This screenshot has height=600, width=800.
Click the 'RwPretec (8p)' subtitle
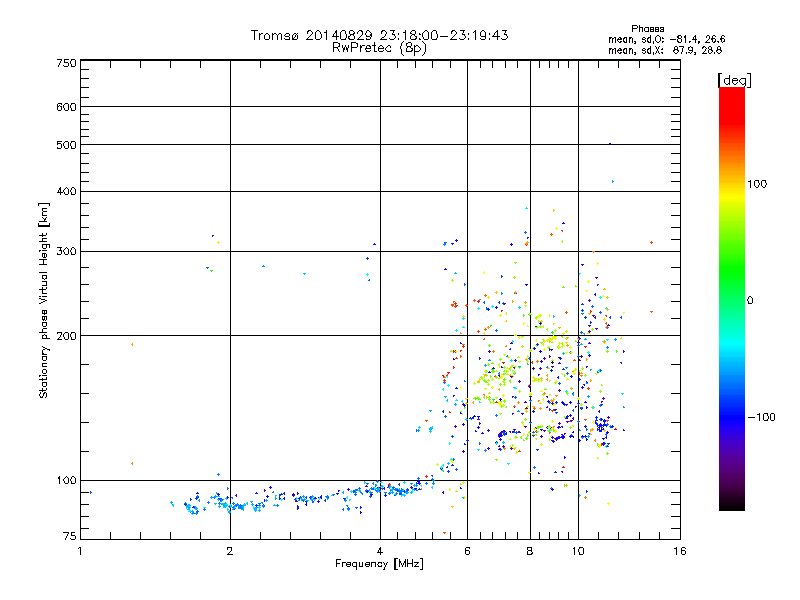coord(379,48)
